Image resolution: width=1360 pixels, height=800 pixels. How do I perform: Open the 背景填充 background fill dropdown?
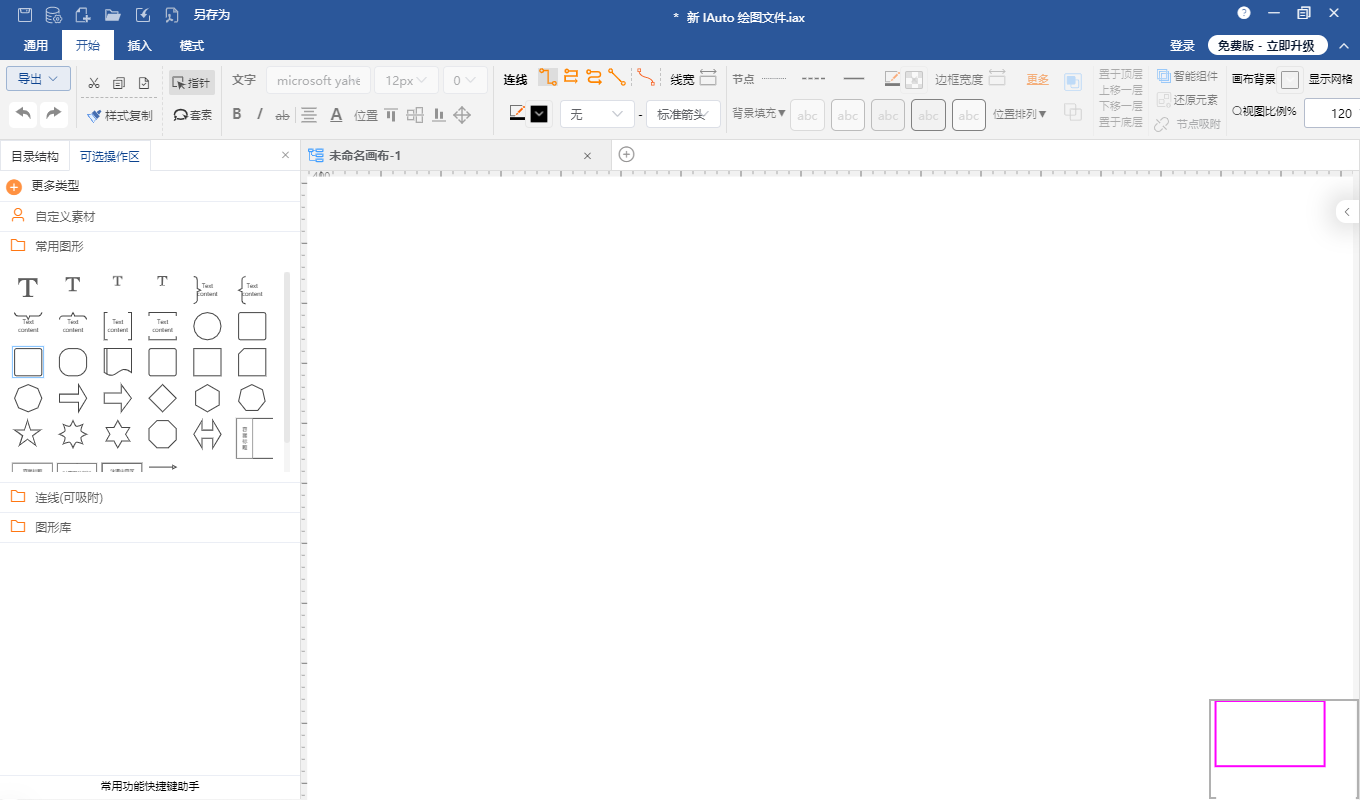(x=759, y=113)
